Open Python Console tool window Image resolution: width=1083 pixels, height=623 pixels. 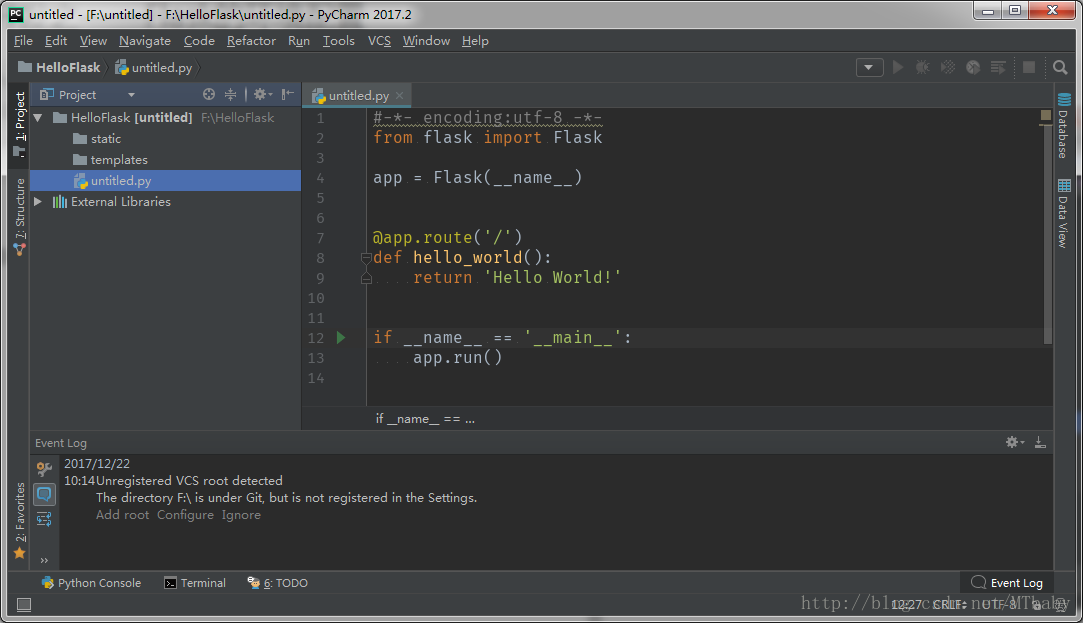point(91,583)
